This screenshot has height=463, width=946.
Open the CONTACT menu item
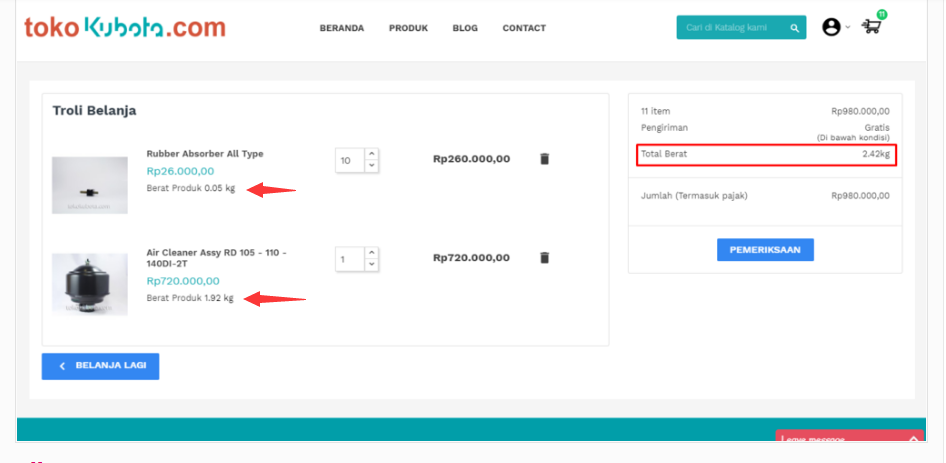(x=524, y=28)
